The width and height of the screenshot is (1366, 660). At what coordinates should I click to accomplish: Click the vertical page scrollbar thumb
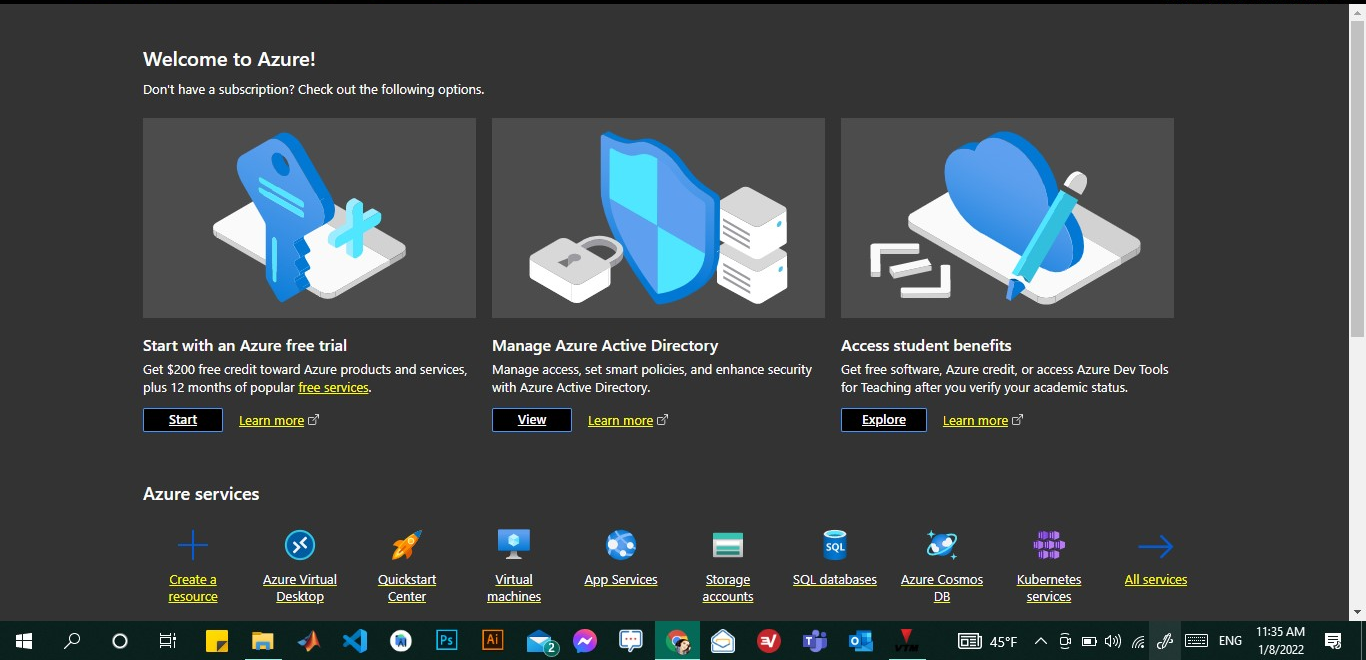click(x=1357, y=180)
